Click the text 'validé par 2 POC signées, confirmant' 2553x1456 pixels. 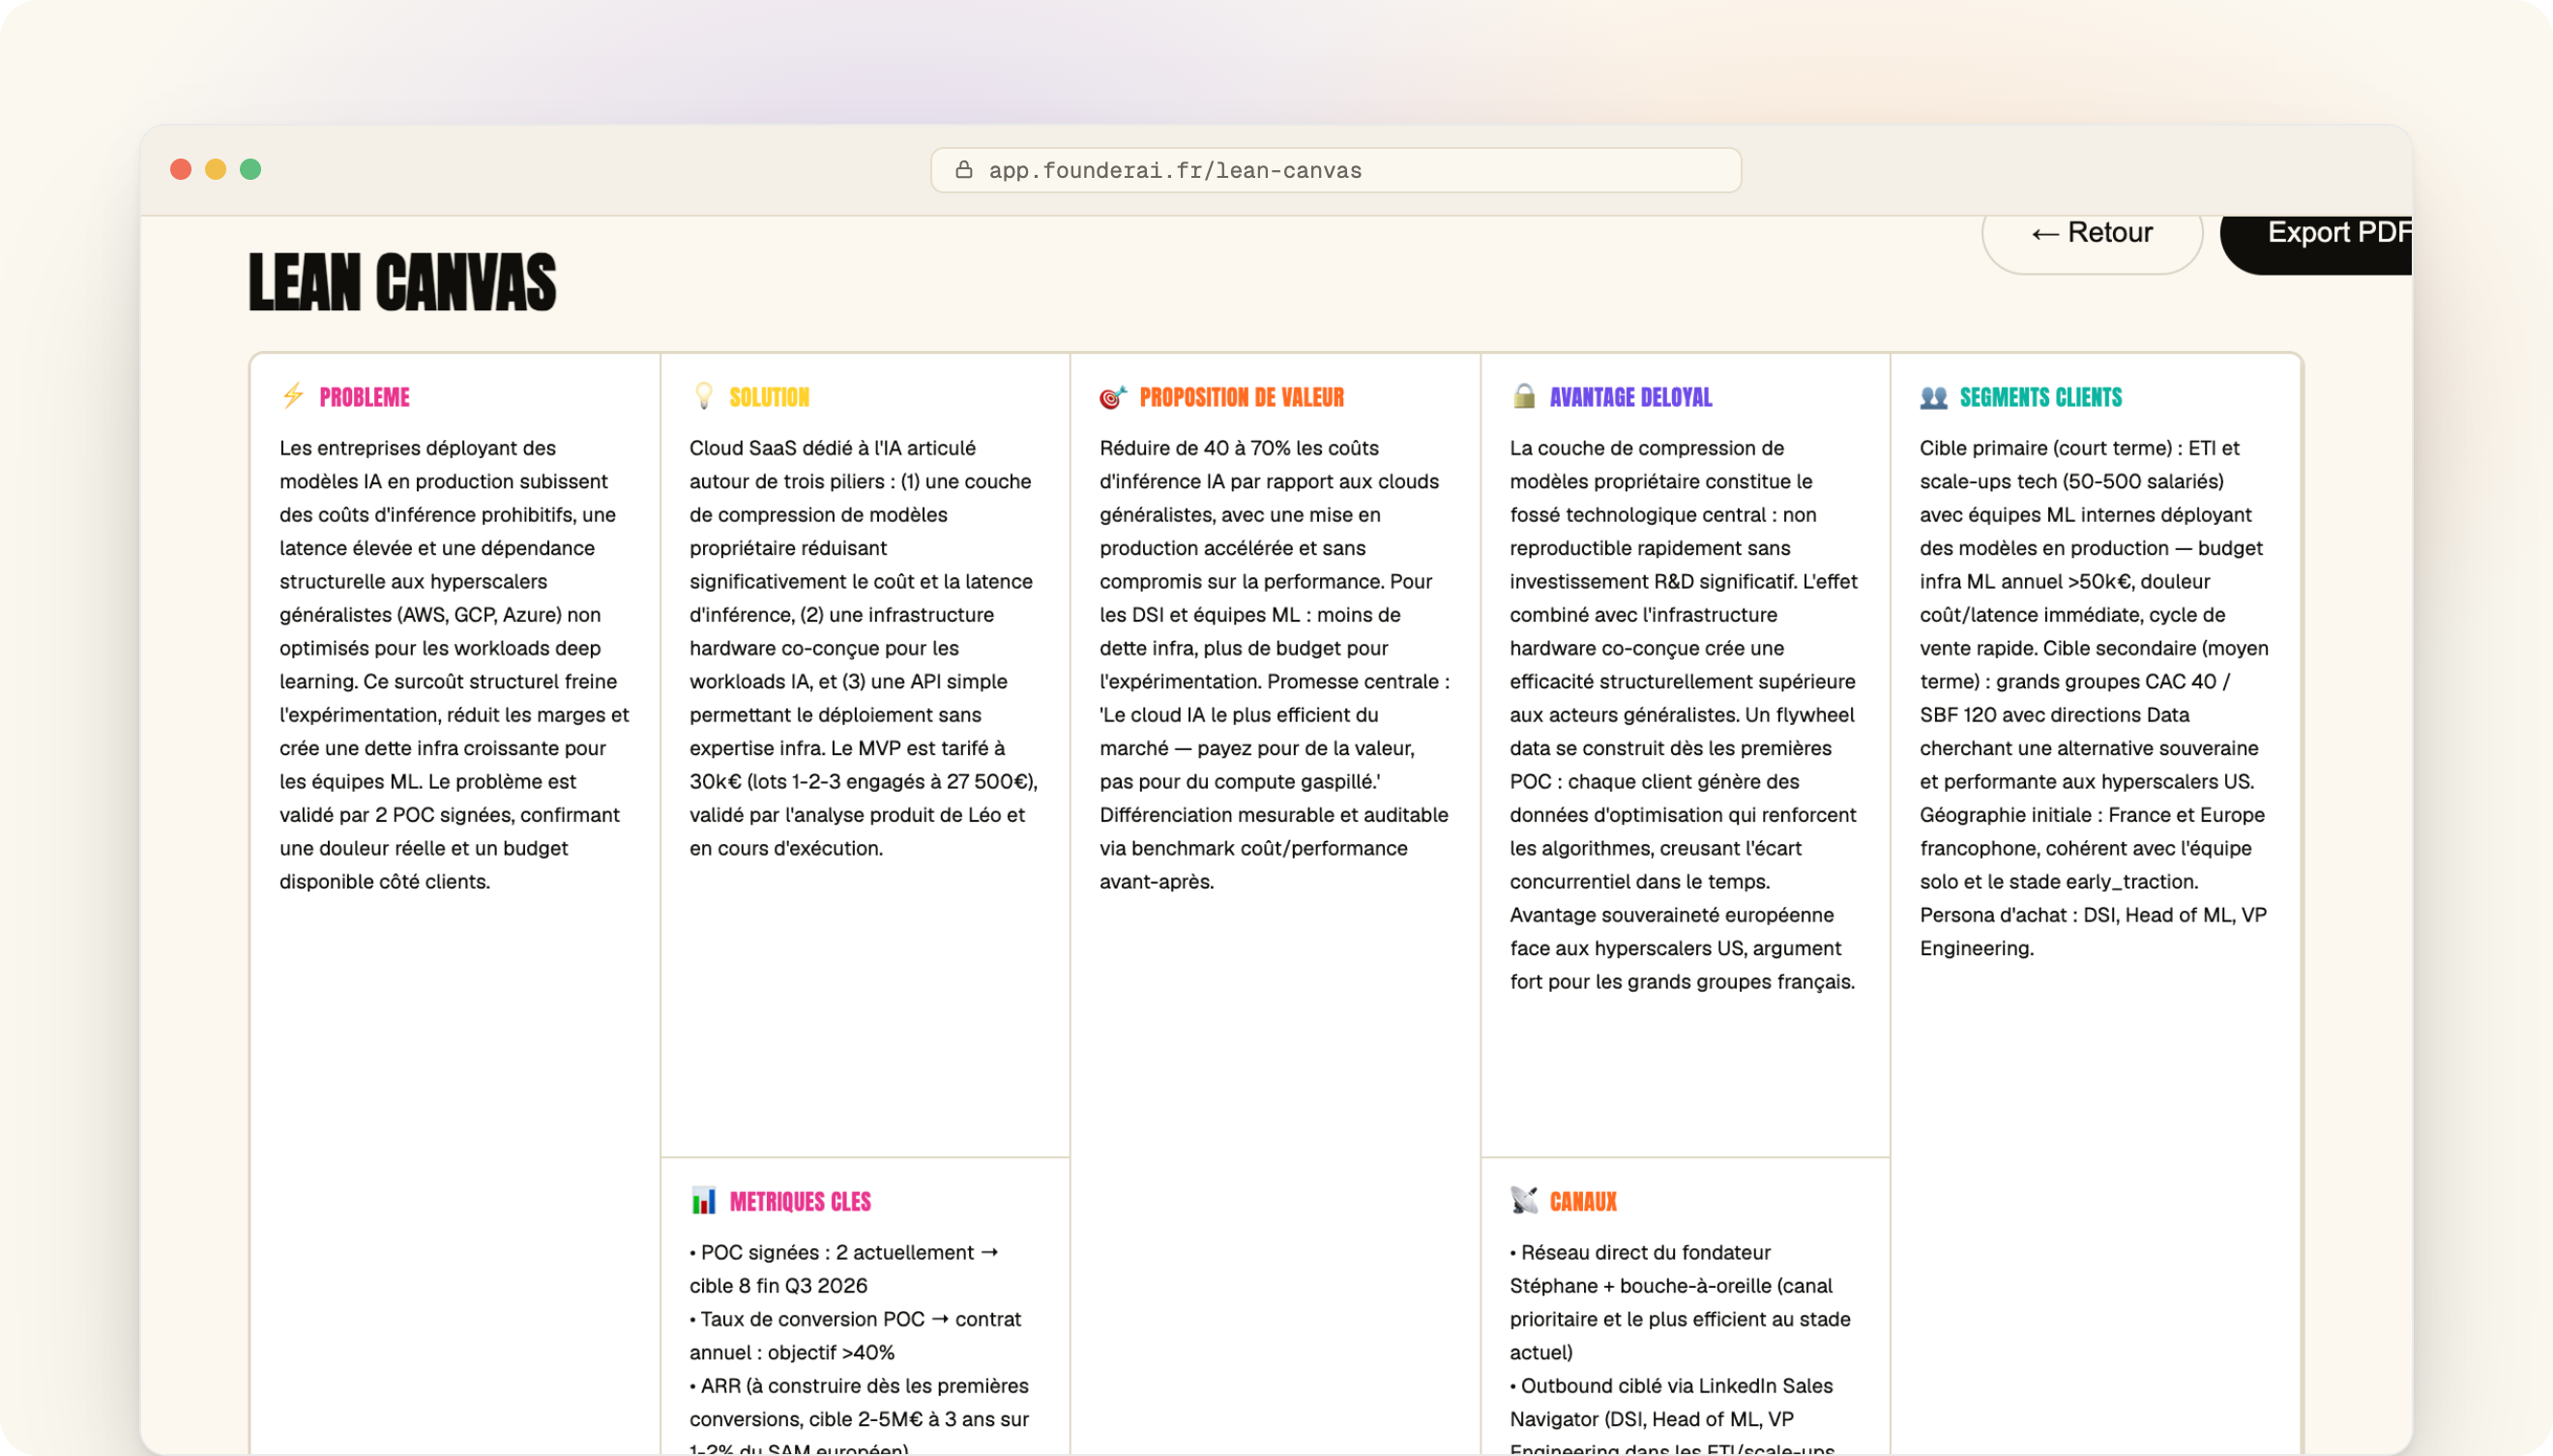449,815
